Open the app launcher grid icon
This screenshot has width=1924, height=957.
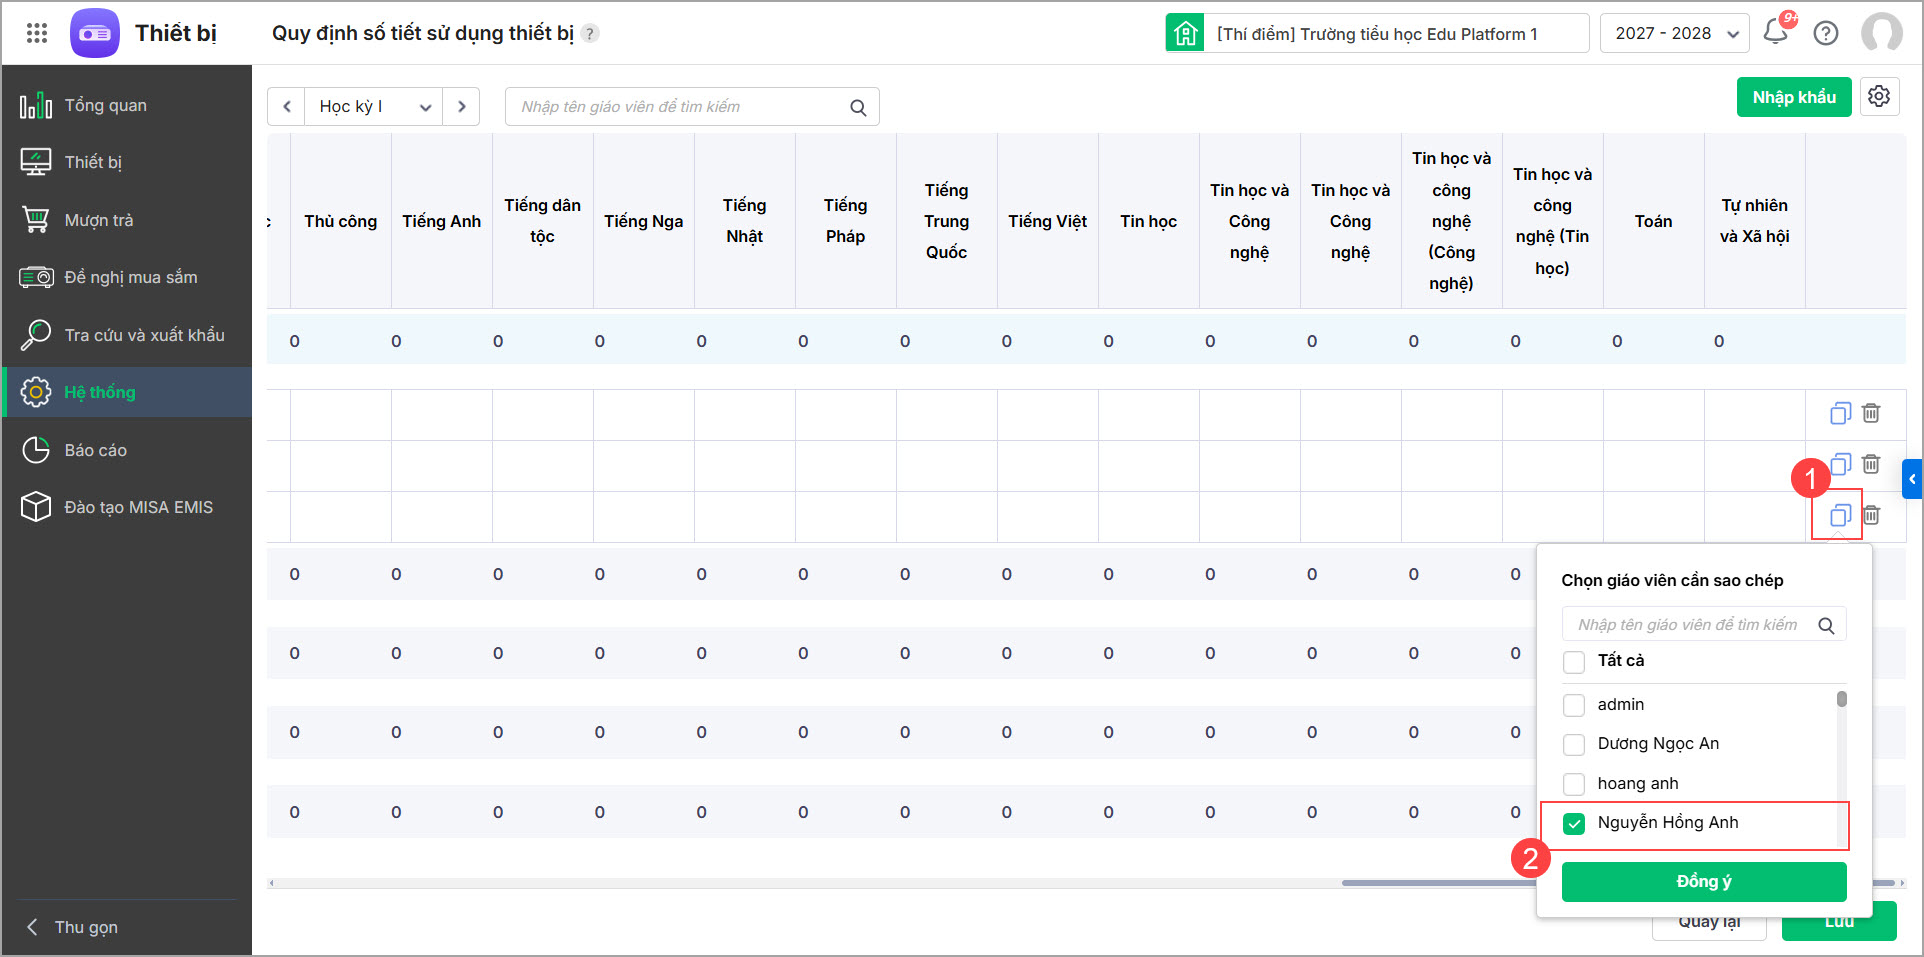pos(37,33)
